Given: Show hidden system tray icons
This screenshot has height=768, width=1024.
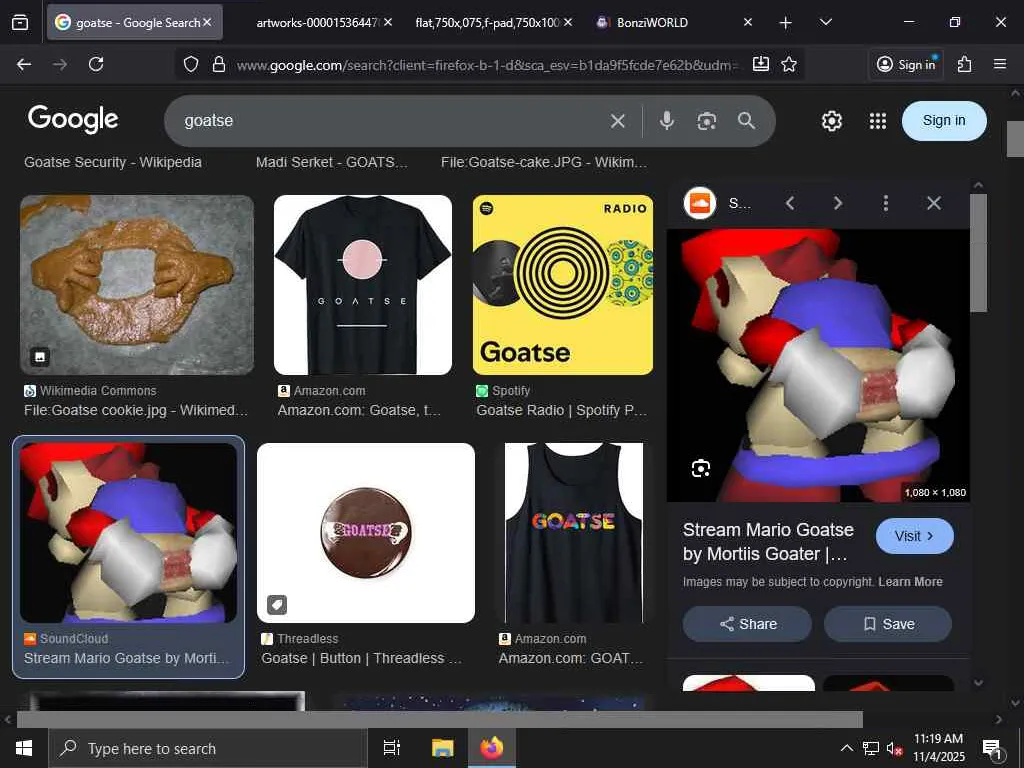Looking at the screenshot, I should [x=846, y=748].
